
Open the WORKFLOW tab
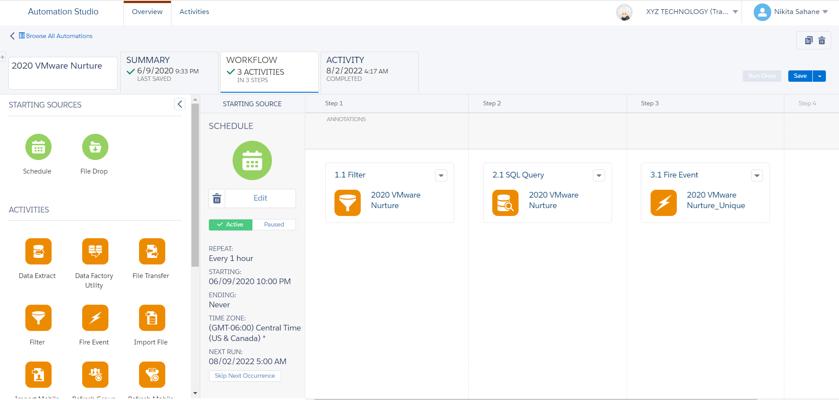[x=269, y=72]
